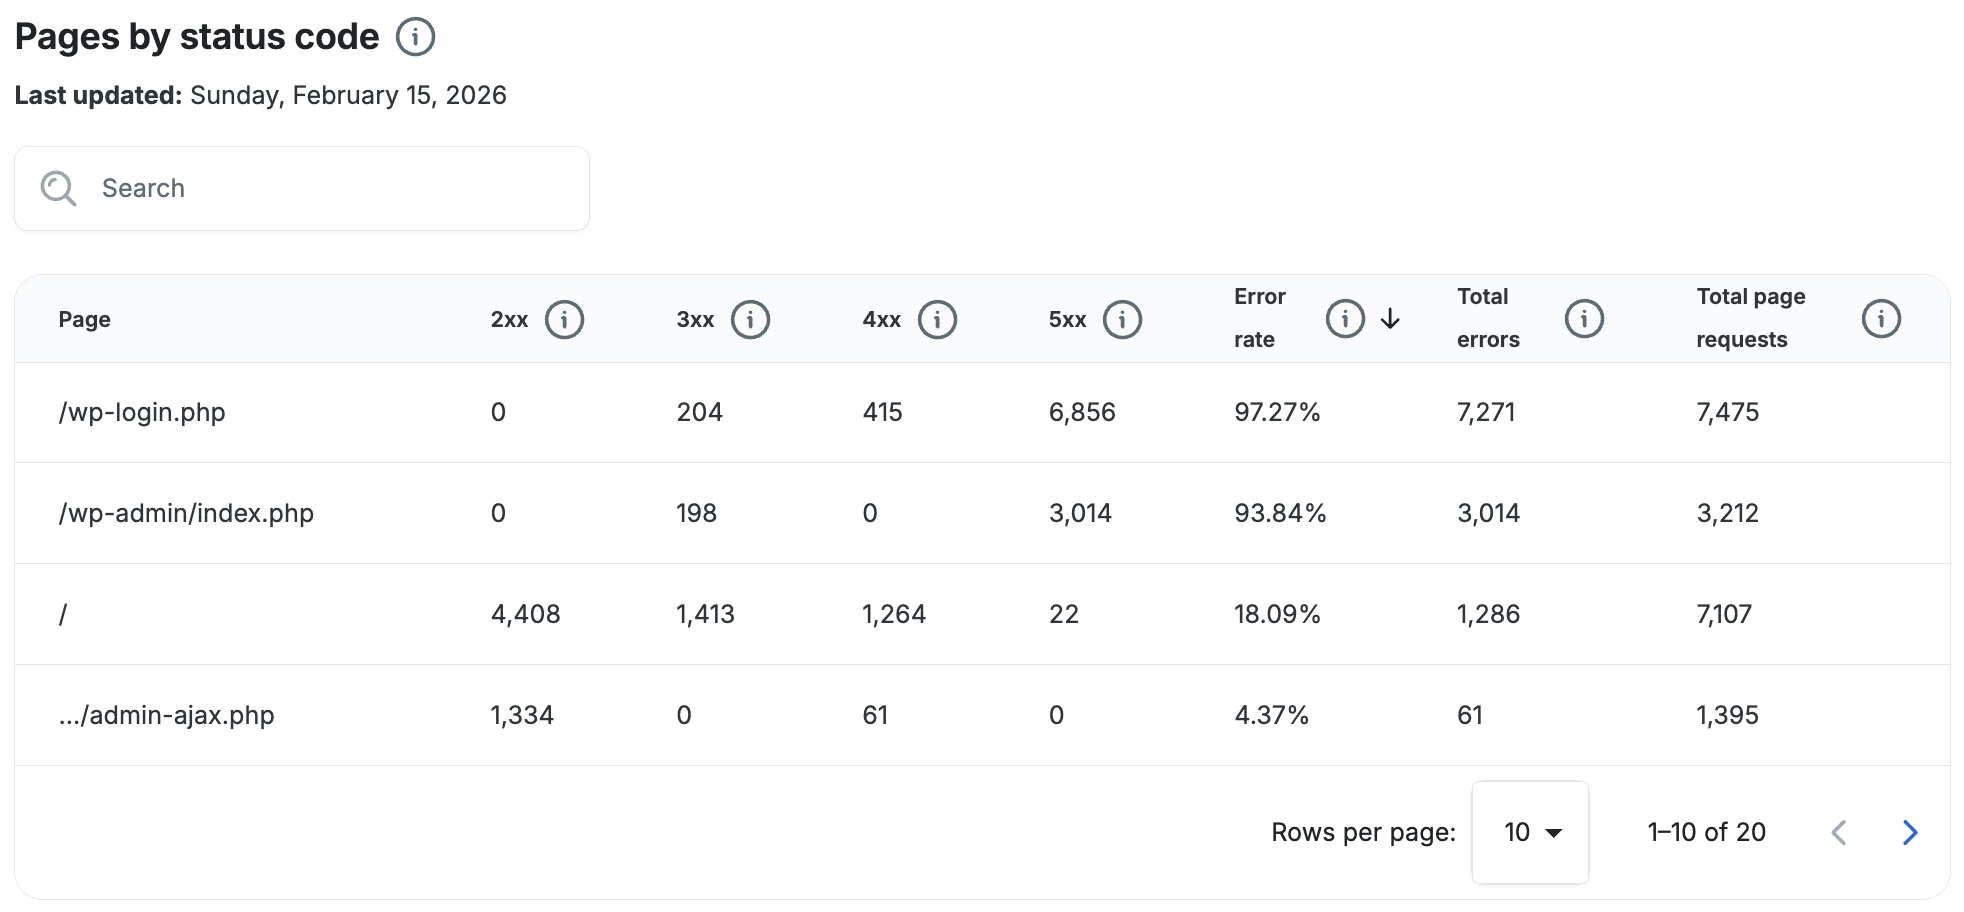
Task: Select the /wp-login.php page row
Action: coord(142,412)
